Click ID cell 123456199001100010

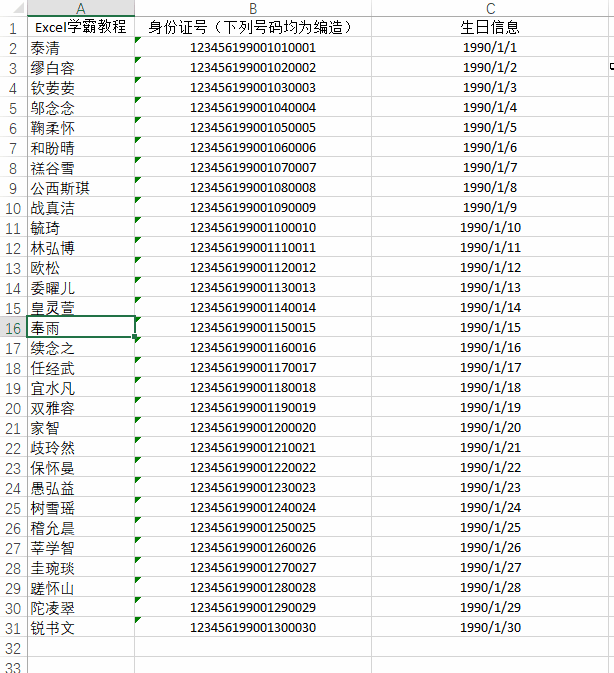pyautogui.click(x=253, y=227)
